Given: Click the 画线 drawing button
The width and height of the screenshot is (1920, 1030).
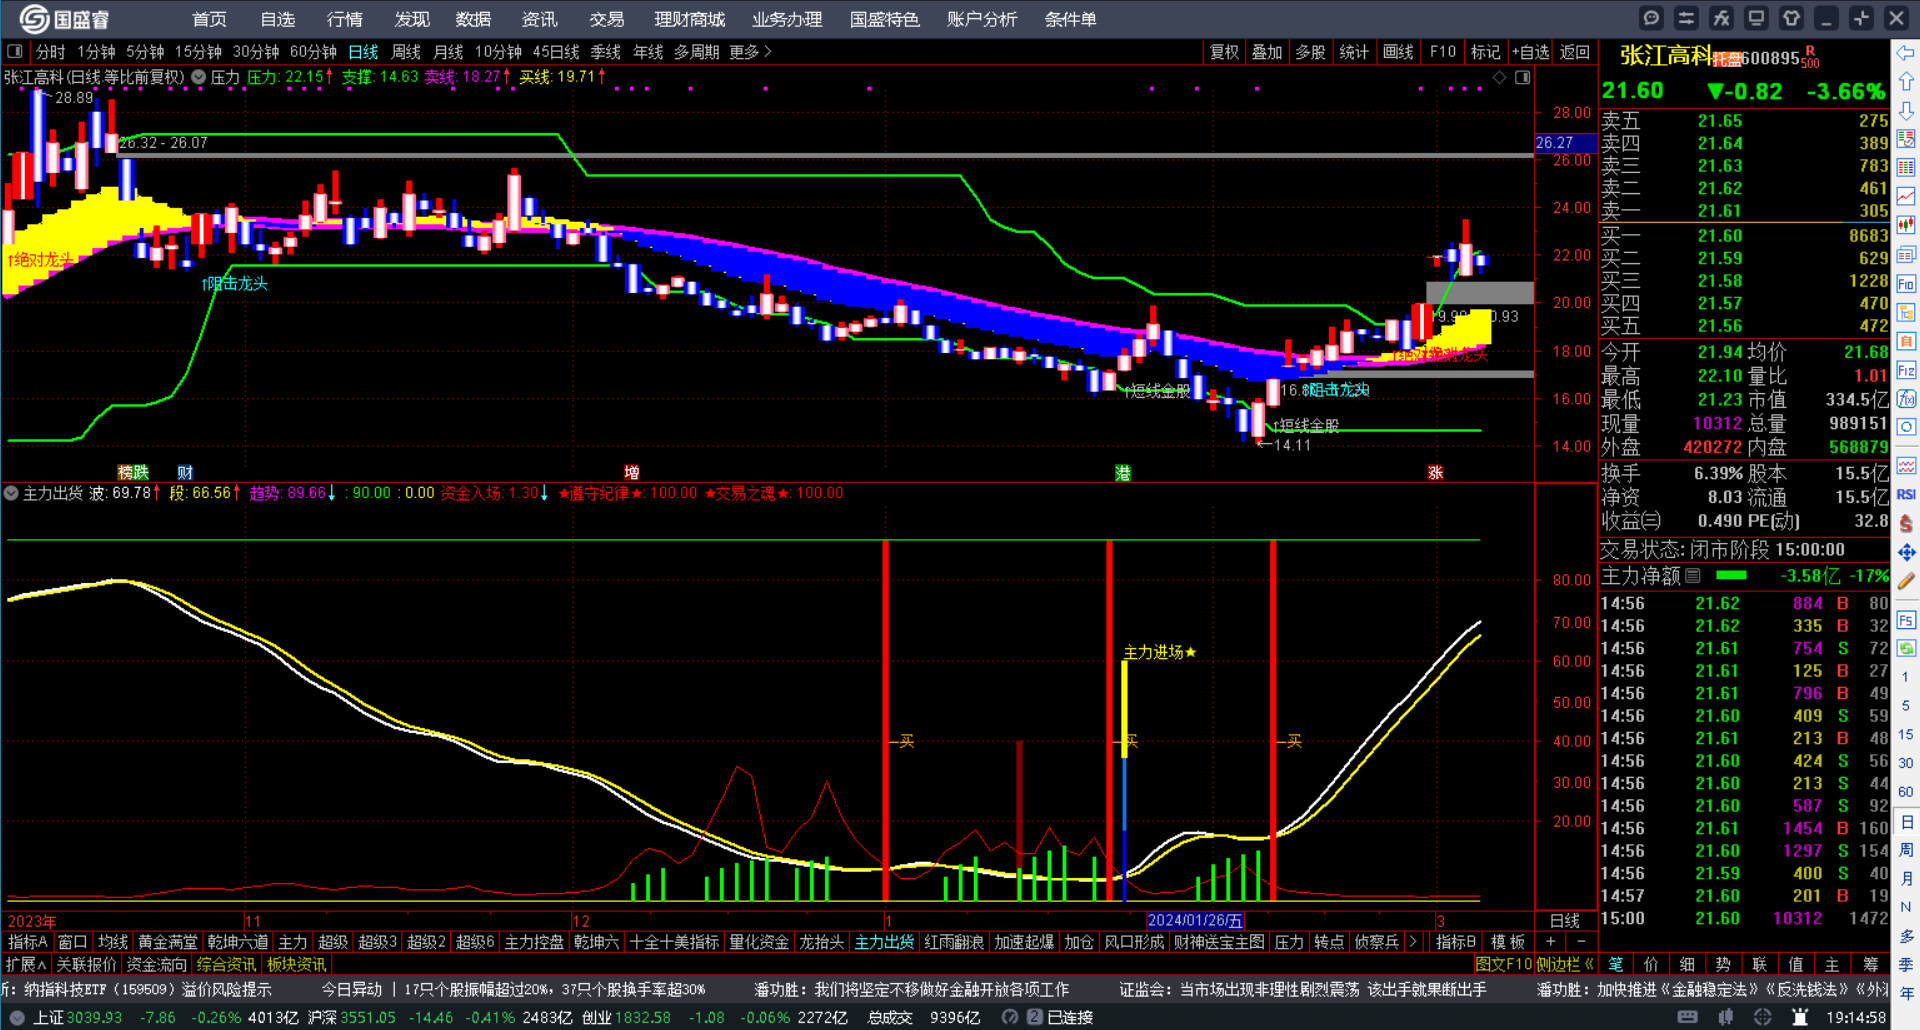Looking at the screenshot, I should (1398, 52).
